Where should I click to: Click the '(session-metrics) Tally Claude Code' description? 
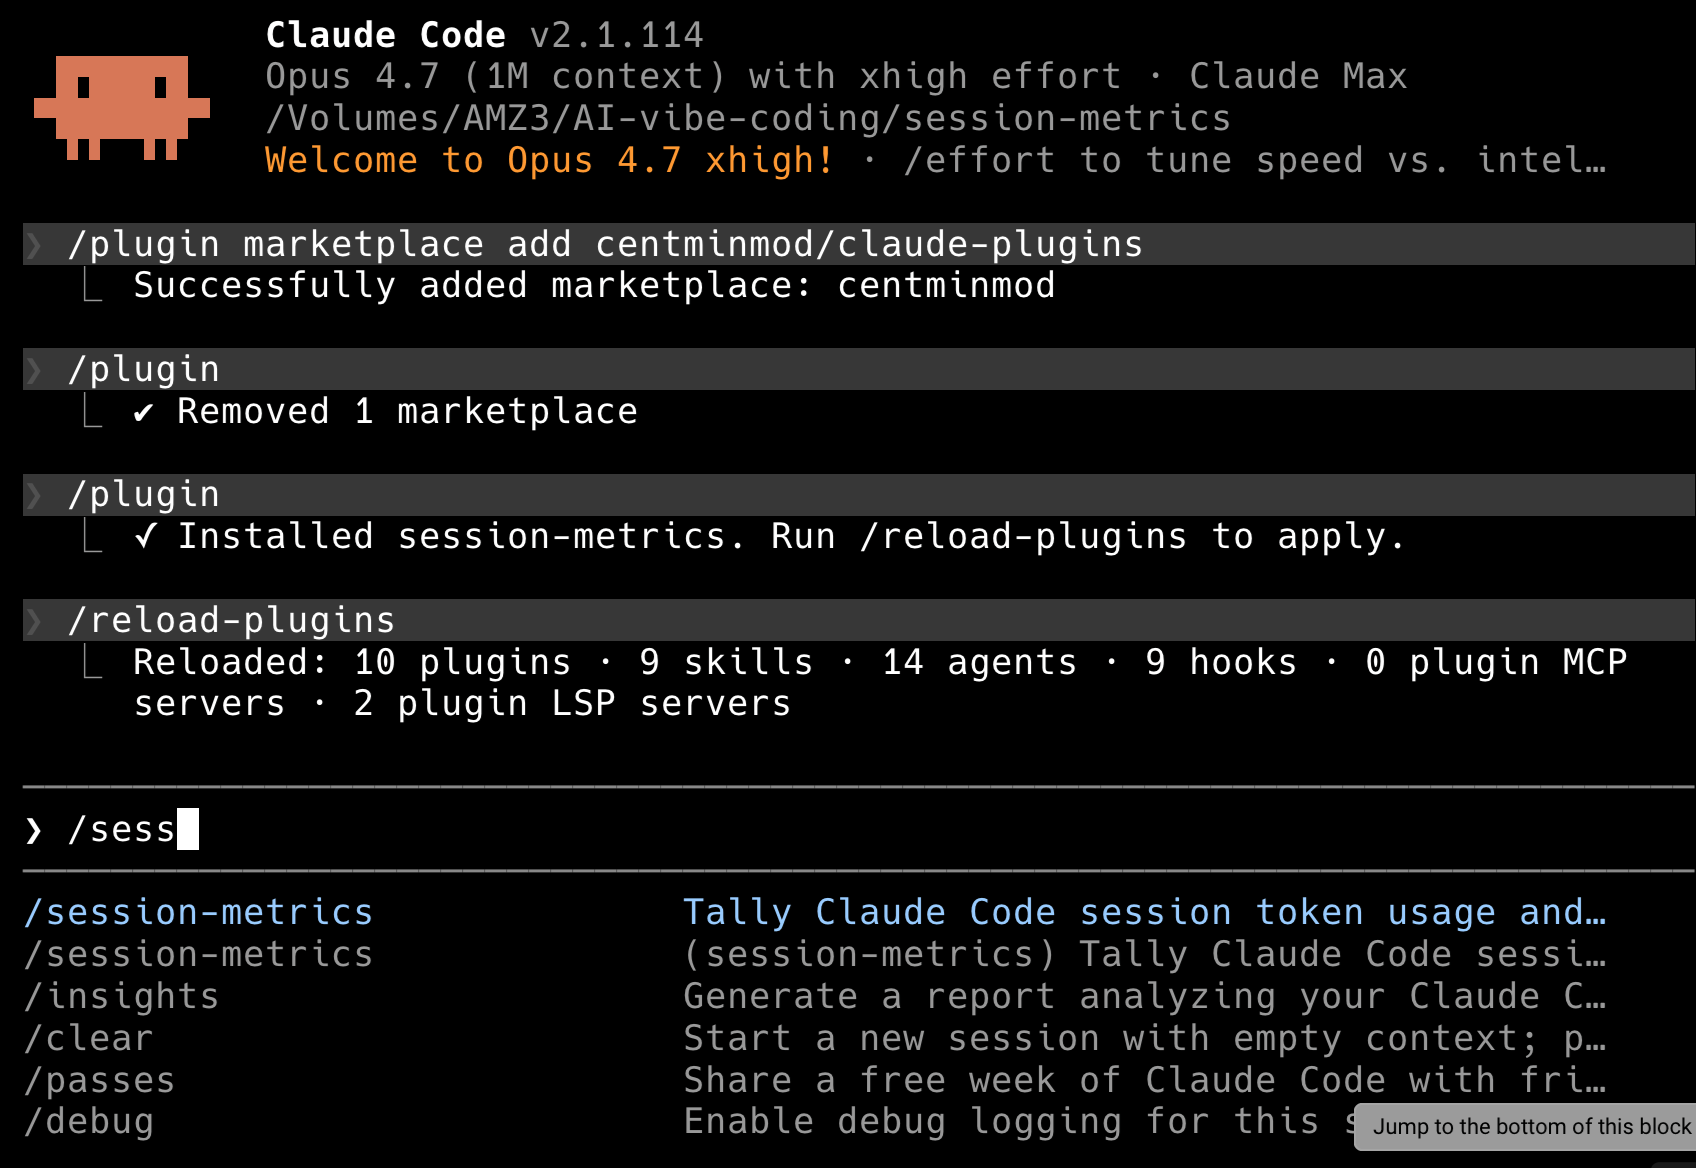[1145, 954]
